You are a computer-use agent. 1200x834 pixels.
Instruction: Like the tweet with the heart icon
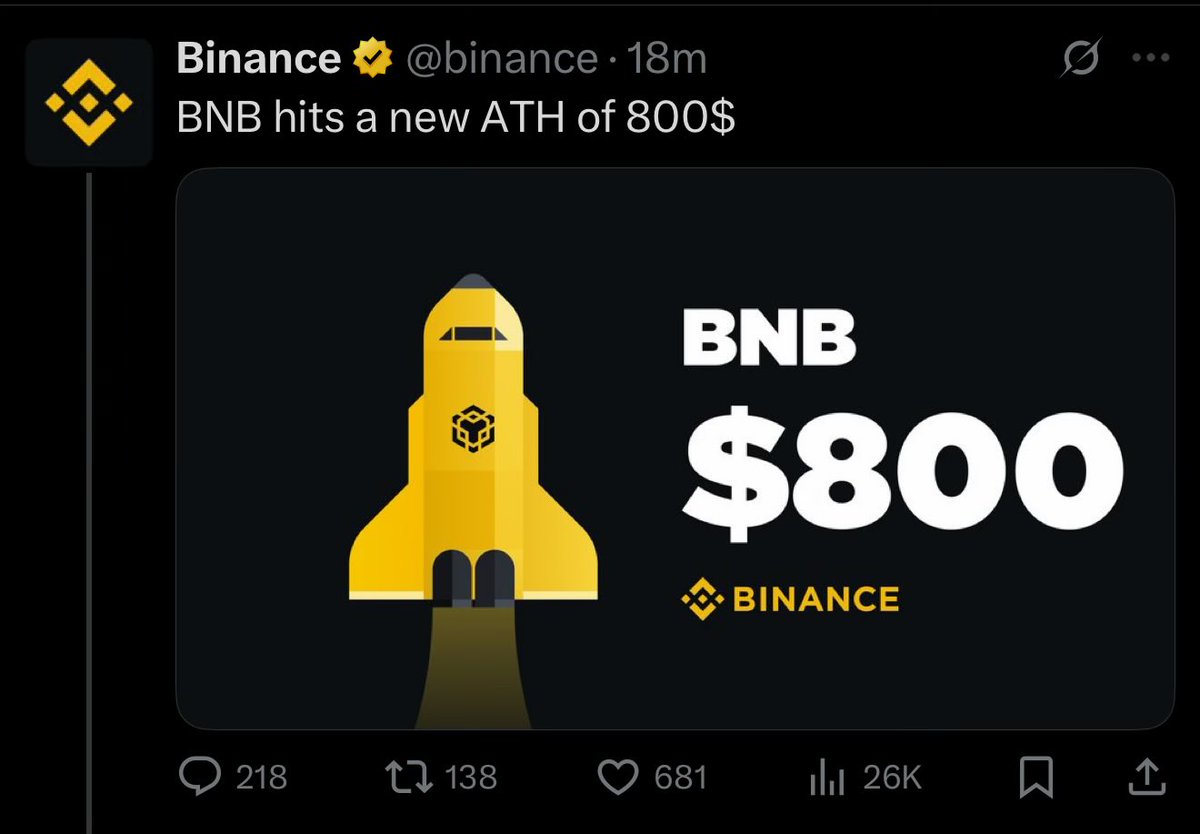(619, 777)
